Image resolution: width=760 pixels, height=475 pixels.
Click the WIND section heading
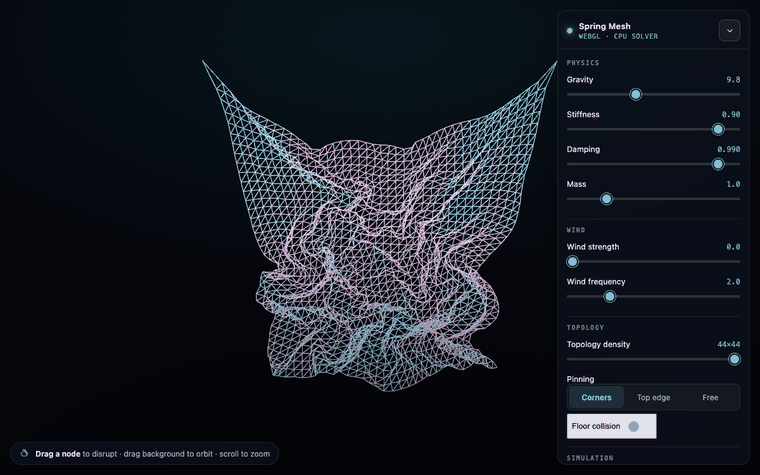point(576,230)
